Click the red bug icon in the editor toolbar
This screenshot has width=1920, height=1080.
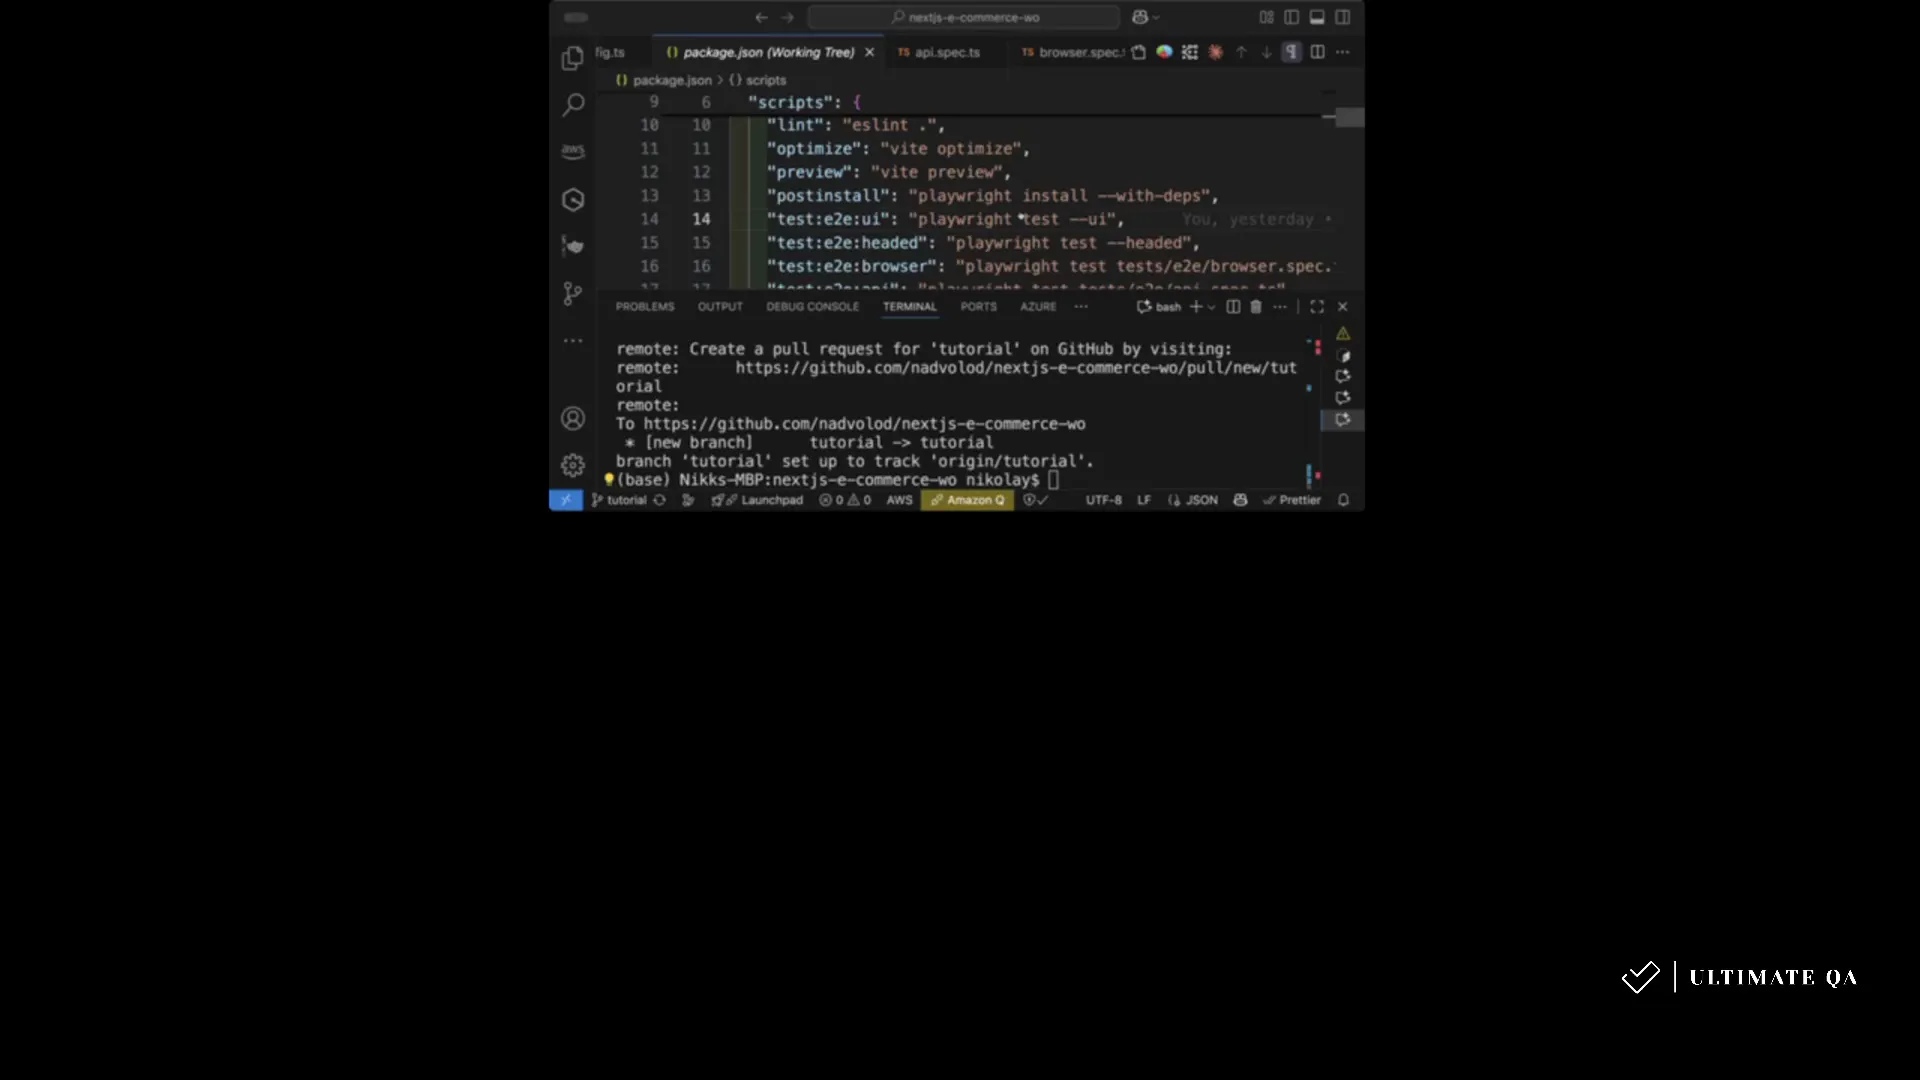1215,52
